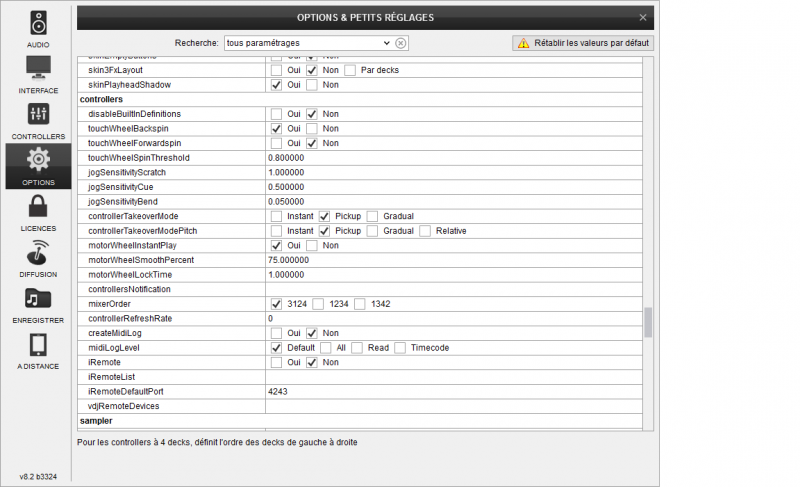Select the touchWheelSpinThreshold setting name
The image size is (800, 487).
tap(139, 158)
